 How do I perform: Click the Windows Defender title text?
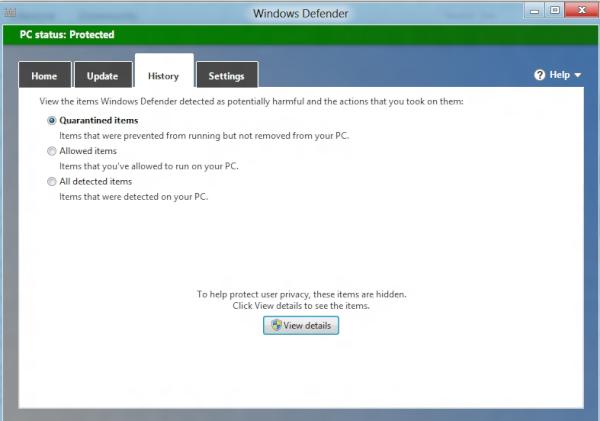coord(300,13)
